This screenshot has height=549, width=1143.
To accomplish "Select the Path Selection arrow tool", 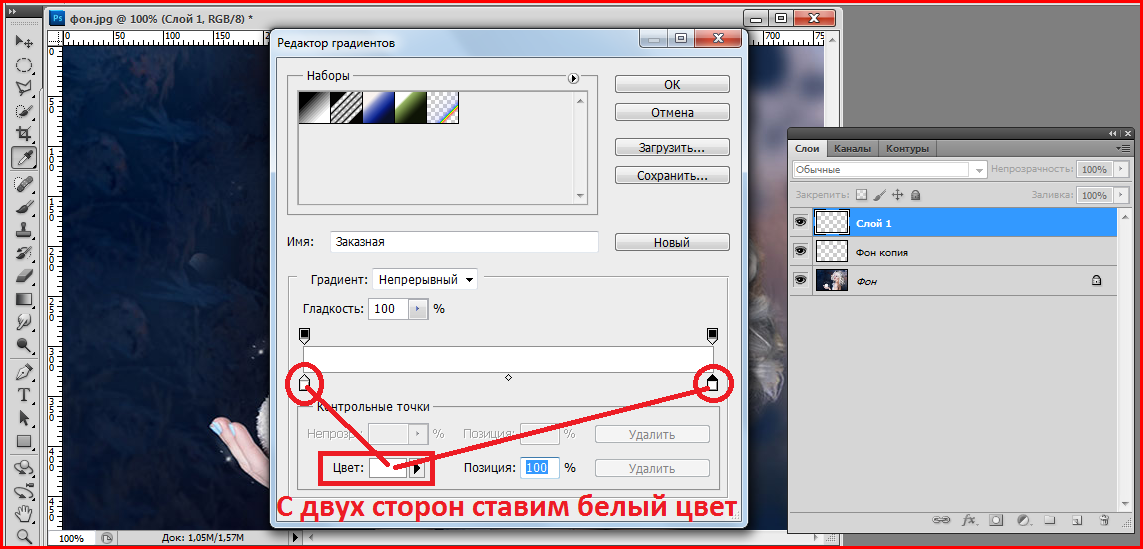I will tap(23, 418).
